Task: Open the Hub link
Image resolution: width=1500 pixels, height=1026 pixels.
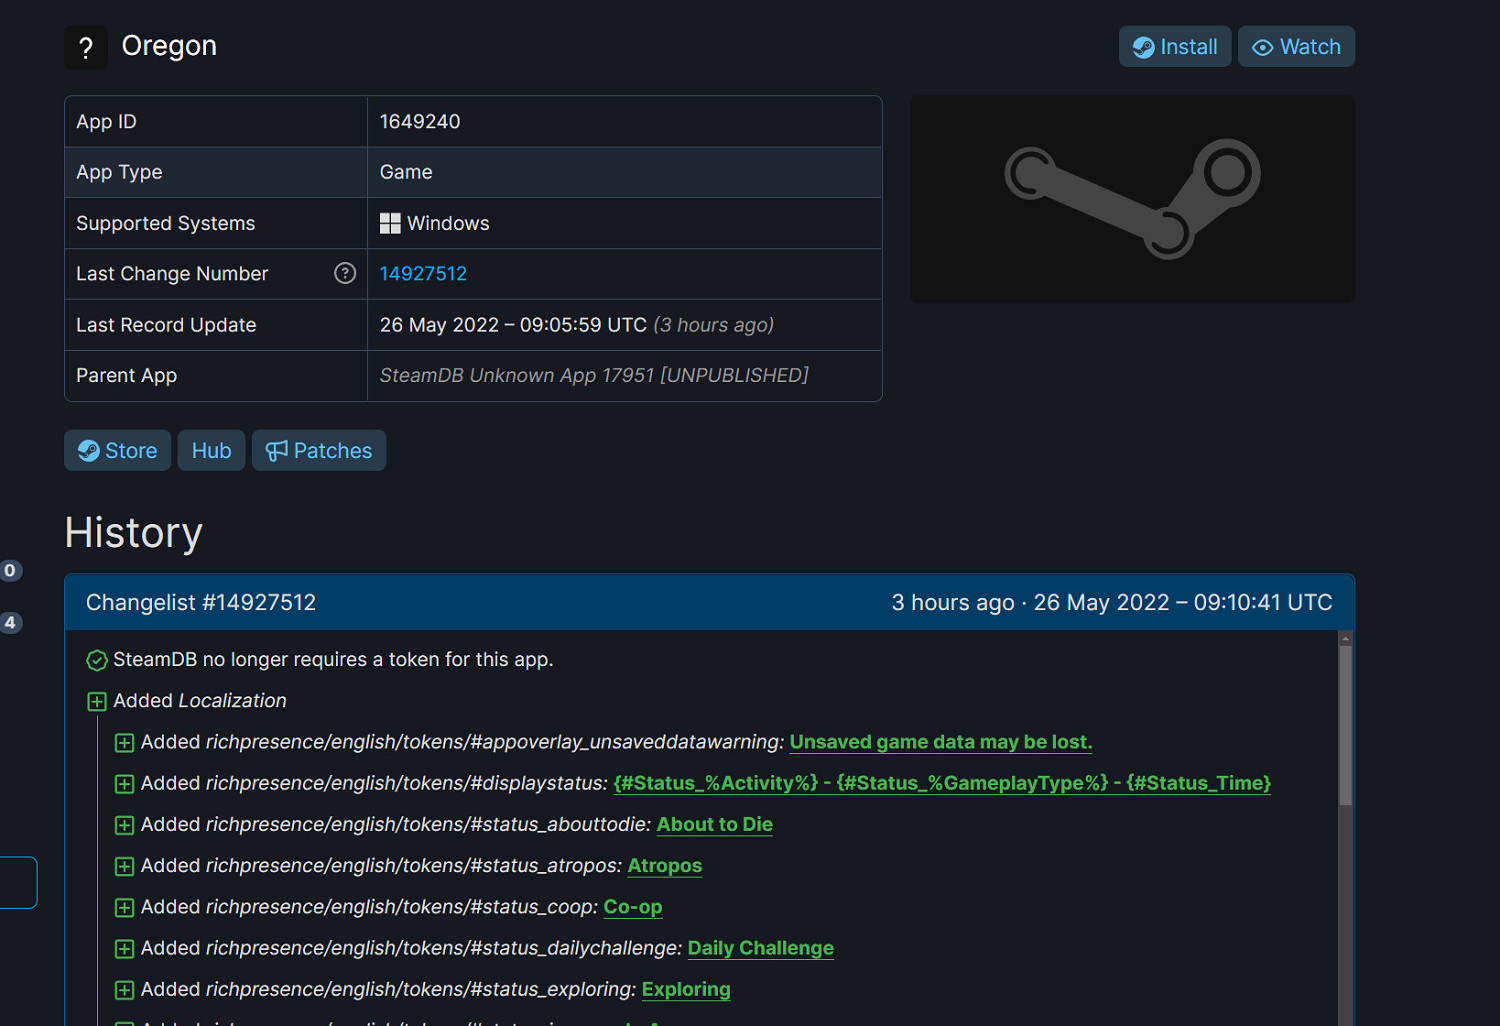Action: (x=211, y=451)
